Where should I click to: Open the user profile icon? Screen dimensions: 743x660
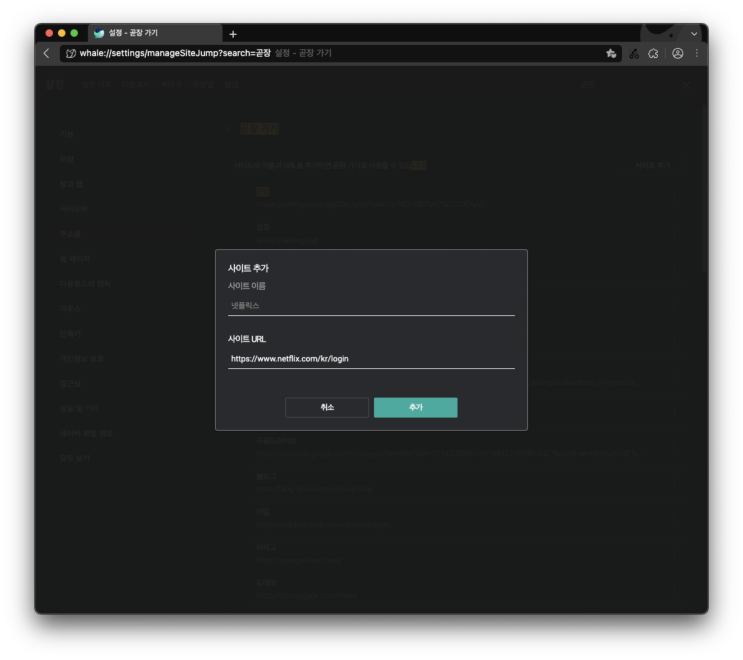coord(678,54)
